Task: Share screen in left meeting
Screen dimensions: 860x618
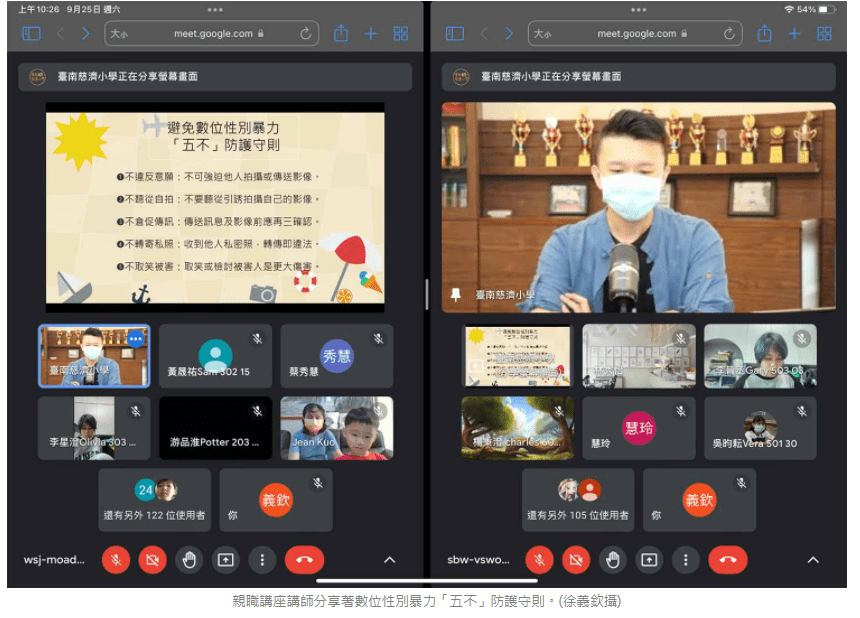Action: pos(226,560)
